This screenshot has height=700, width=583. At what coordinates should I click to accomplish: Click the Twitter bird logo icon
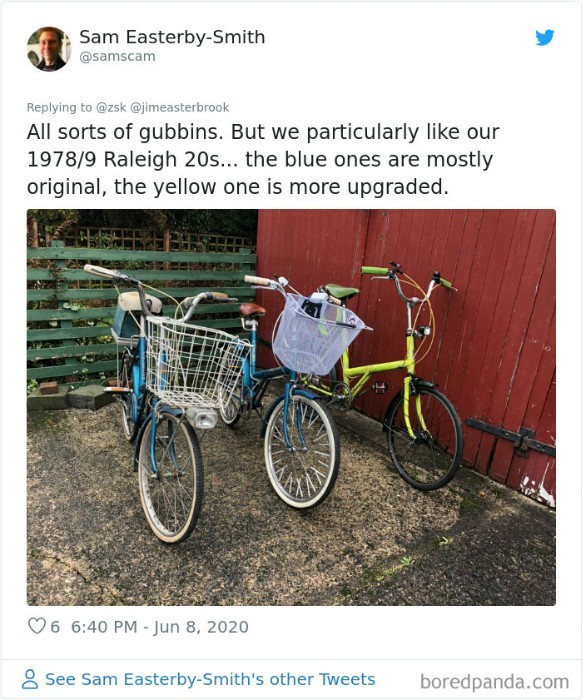tap(545, 38)
